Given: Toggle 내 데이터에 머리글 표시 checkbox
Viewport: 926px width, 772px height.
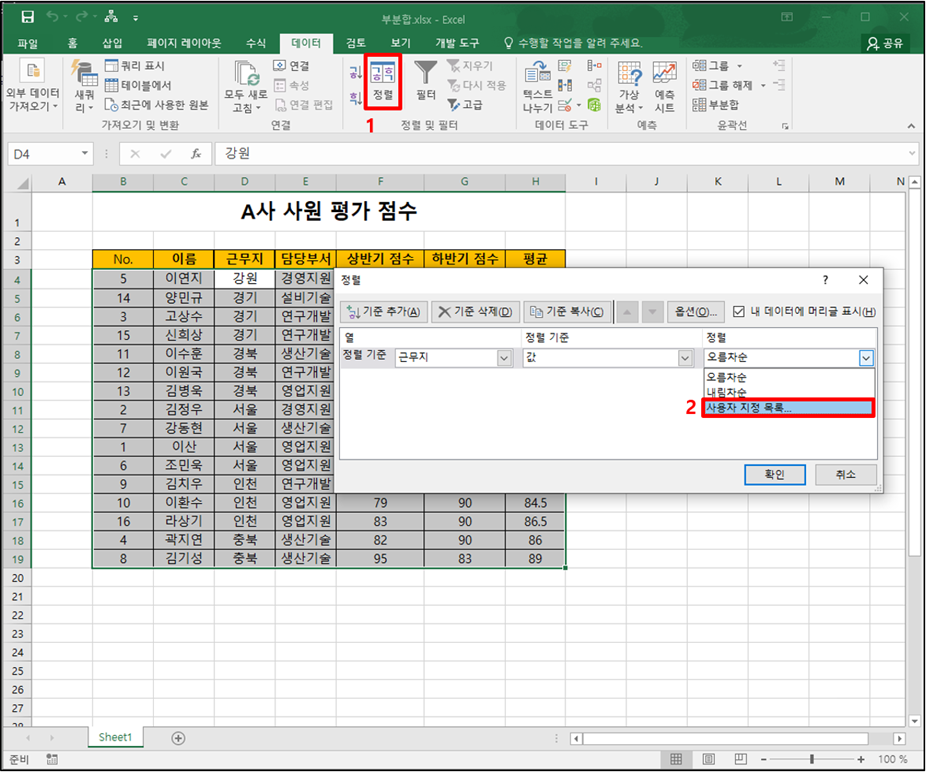Looking at the screenshot, I should (739, 311).
